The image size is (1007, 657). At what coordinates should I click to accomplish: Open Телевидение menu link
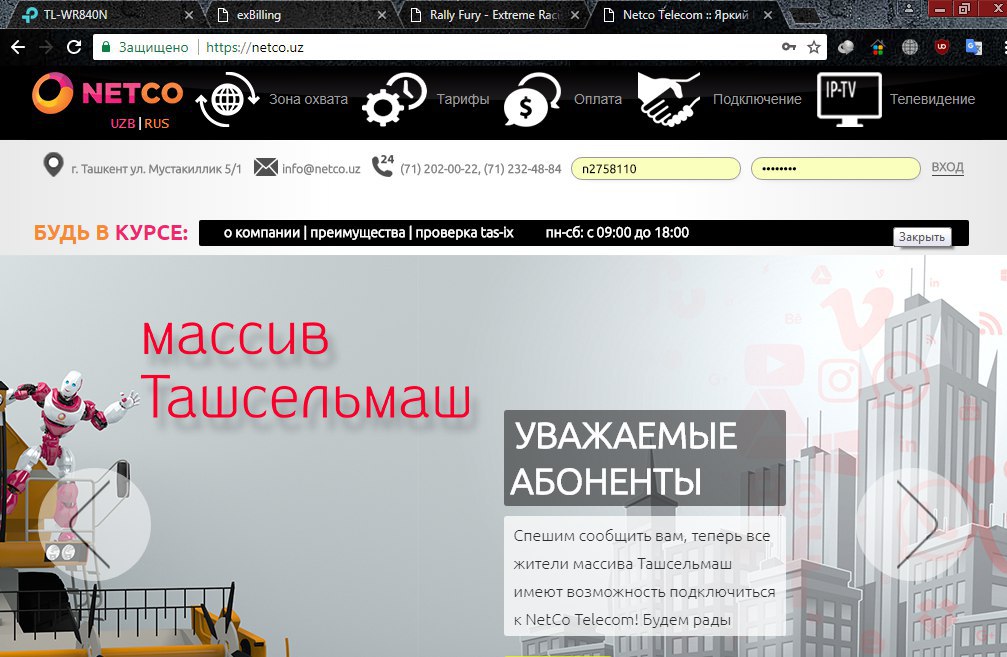(933, 99)
